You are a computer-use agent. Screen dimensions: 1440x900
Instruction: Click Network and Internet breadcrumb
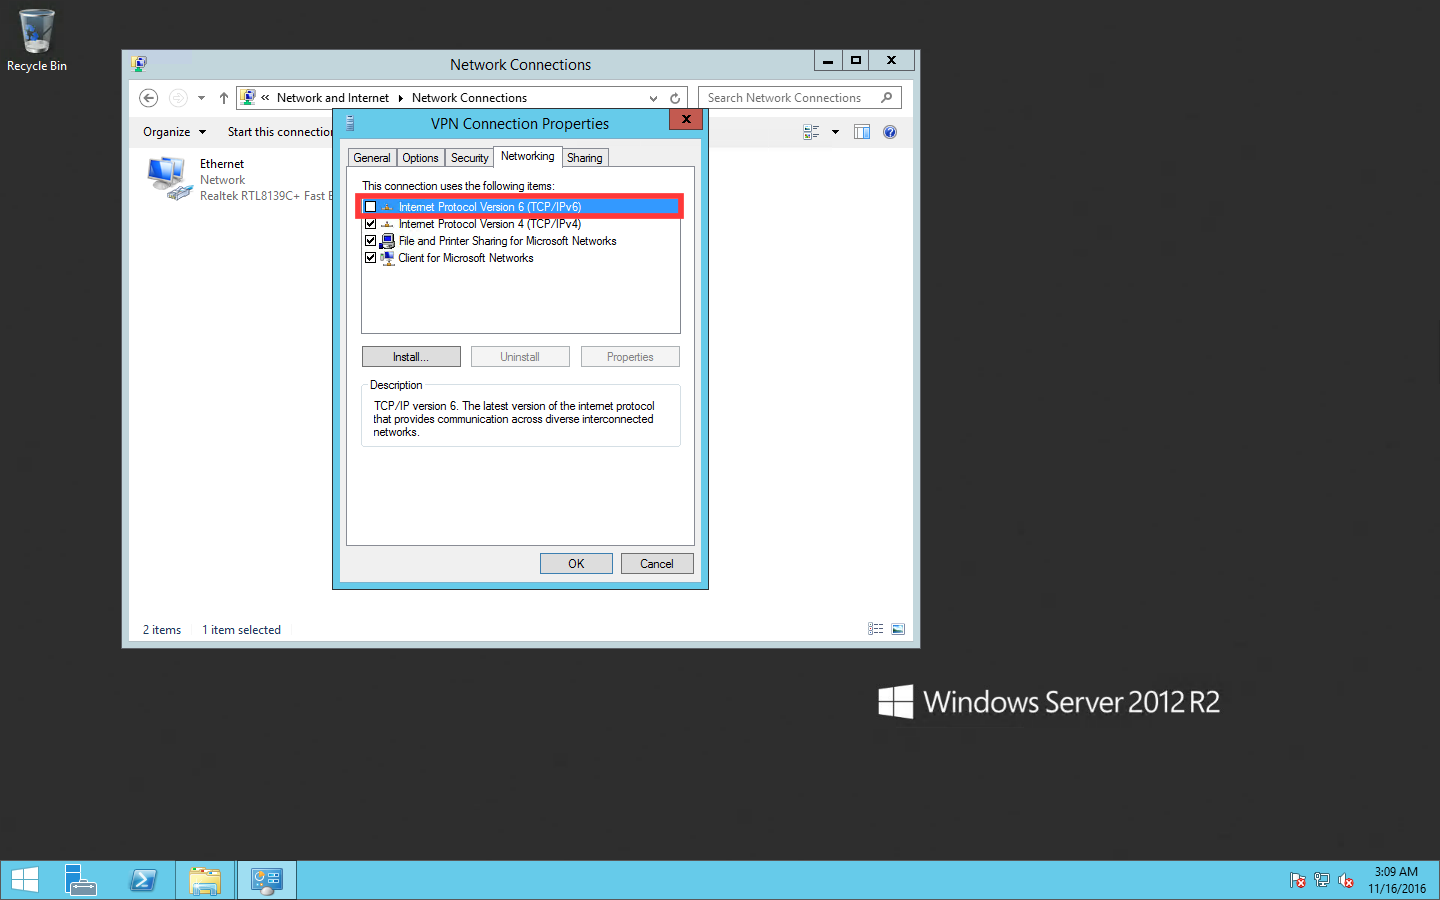(x=333, y=98)
